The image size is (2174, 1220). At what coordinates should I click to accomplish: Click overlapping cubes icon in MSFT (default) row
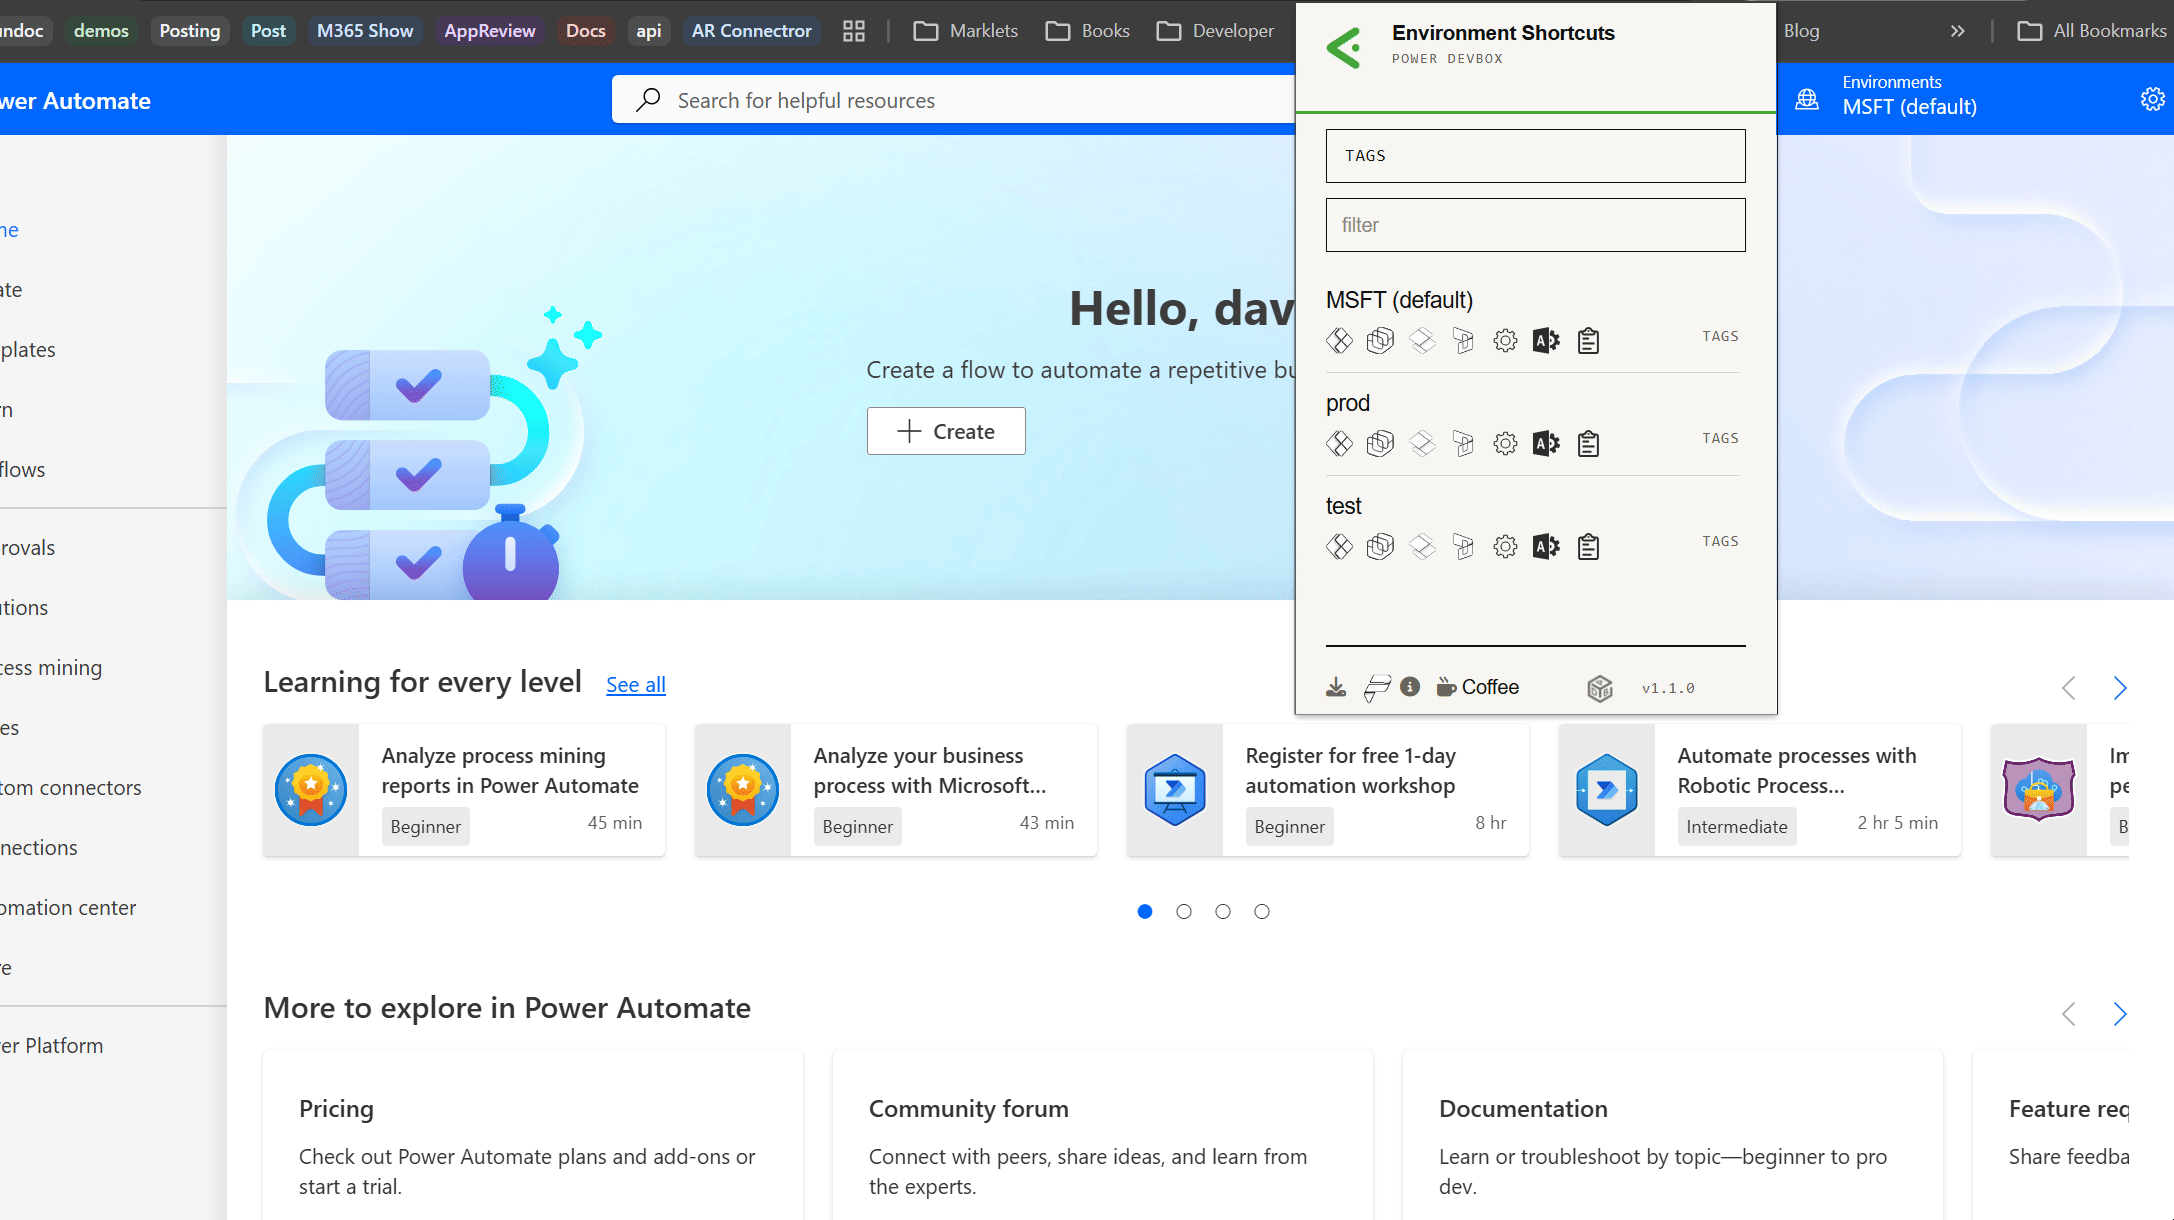coord(1380,341)
